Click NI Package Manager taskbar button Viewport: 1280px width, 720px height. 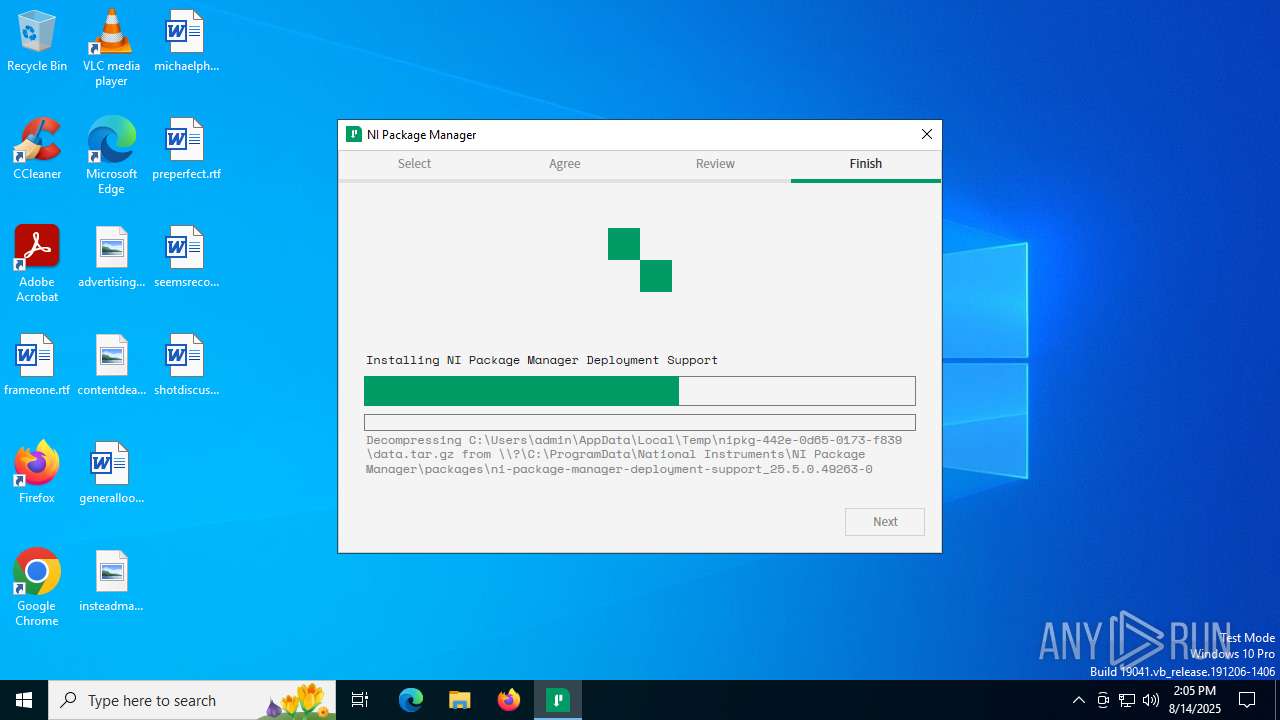point(558,700)
